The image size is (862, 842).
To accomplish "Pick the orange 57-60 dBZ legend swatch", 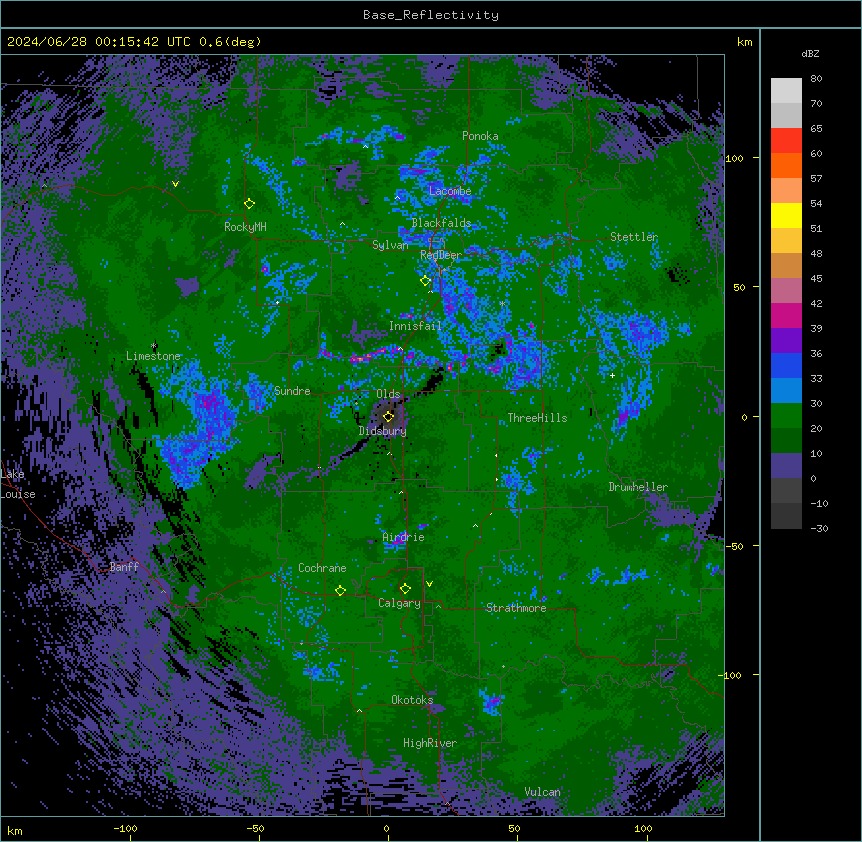I will [786, 165].
